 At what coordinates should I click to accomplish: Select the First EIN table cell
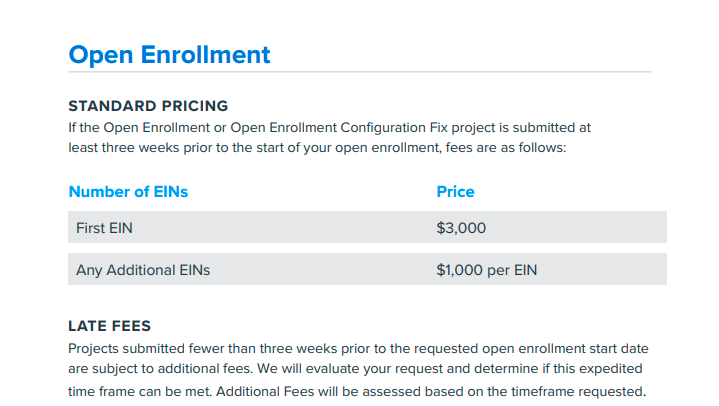(x=104, y=228)
